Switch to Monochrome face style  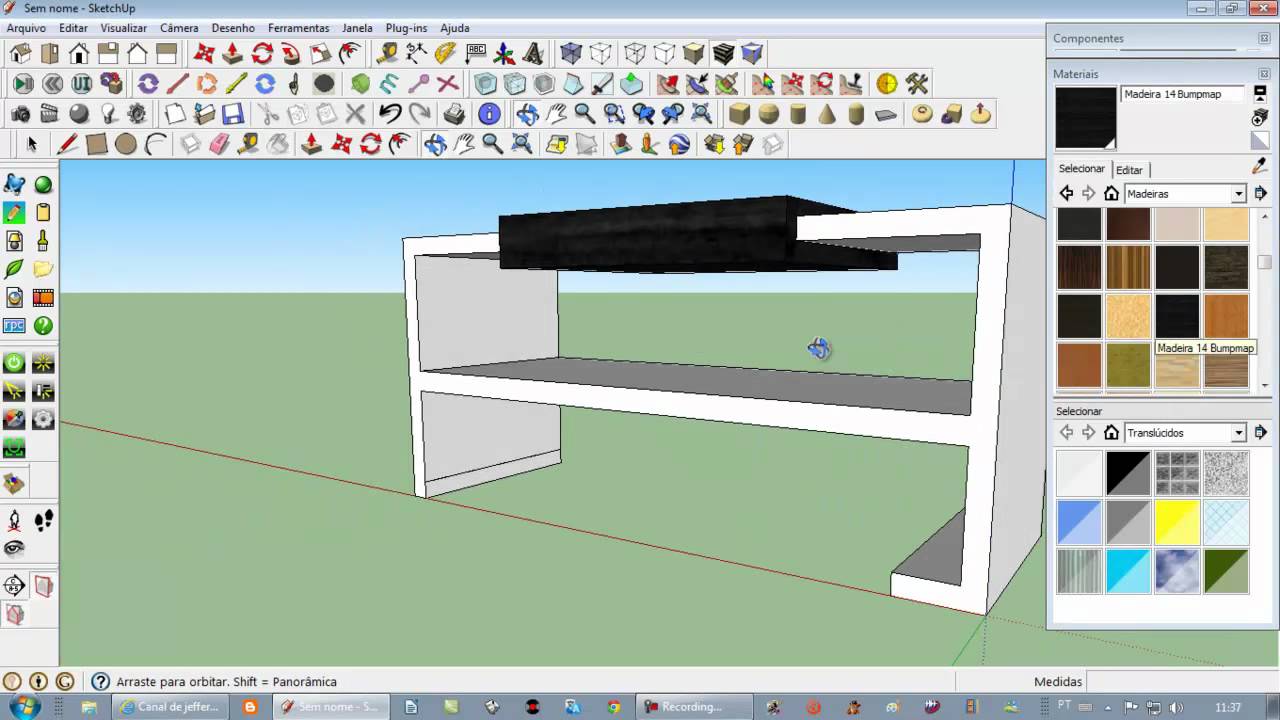point(752,53)
